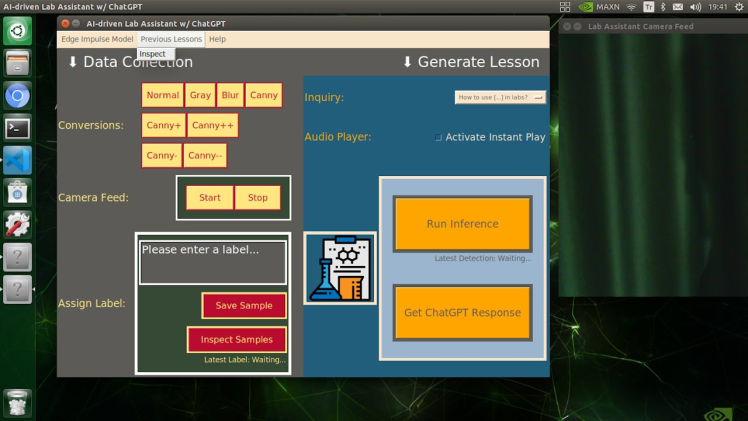
Task: Focus the label entry text field
Action: click(x=212, y=262)
